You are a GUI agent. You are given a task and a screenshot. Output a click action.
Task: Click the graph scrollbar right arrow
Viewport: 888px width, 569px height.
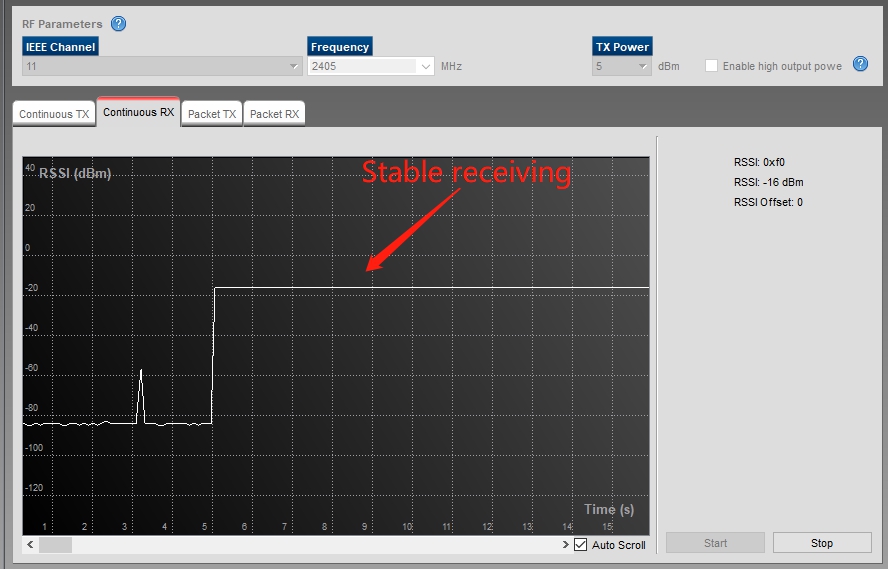pyautogui.click(x=565, y=545)
